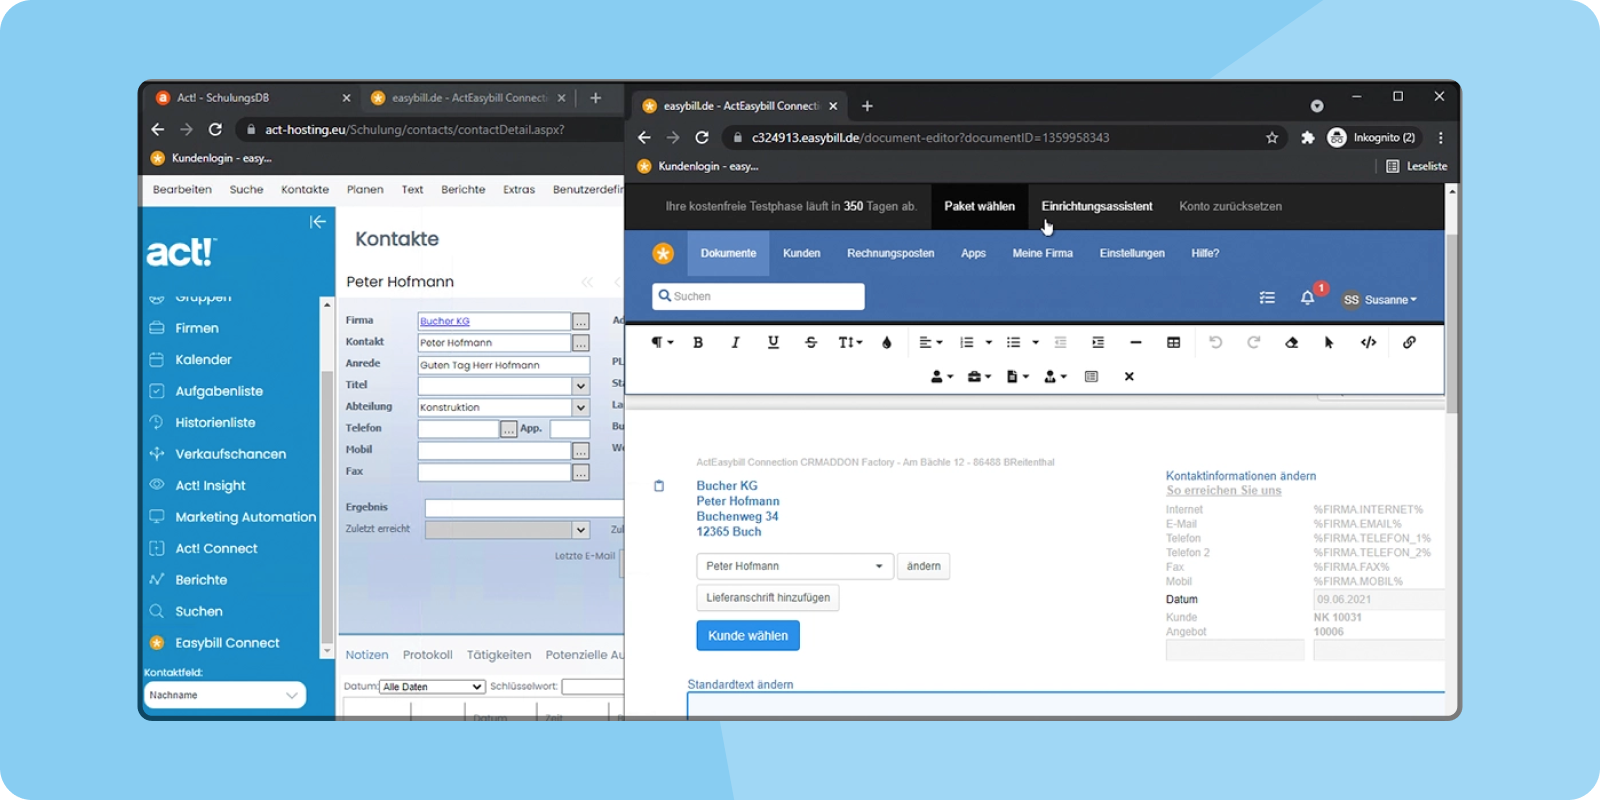Click the insert link chain icon

point(1409,342)
